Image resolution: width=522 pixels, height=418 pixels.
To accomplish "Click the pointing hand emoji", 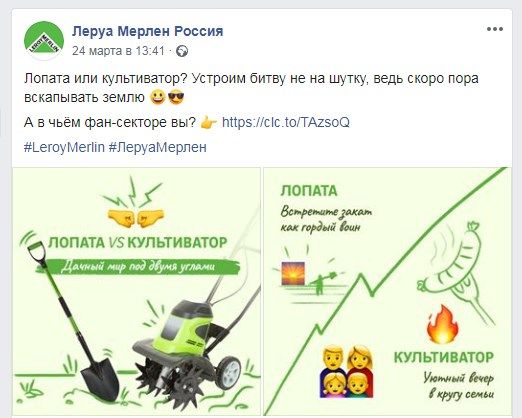I will (209, 123).
